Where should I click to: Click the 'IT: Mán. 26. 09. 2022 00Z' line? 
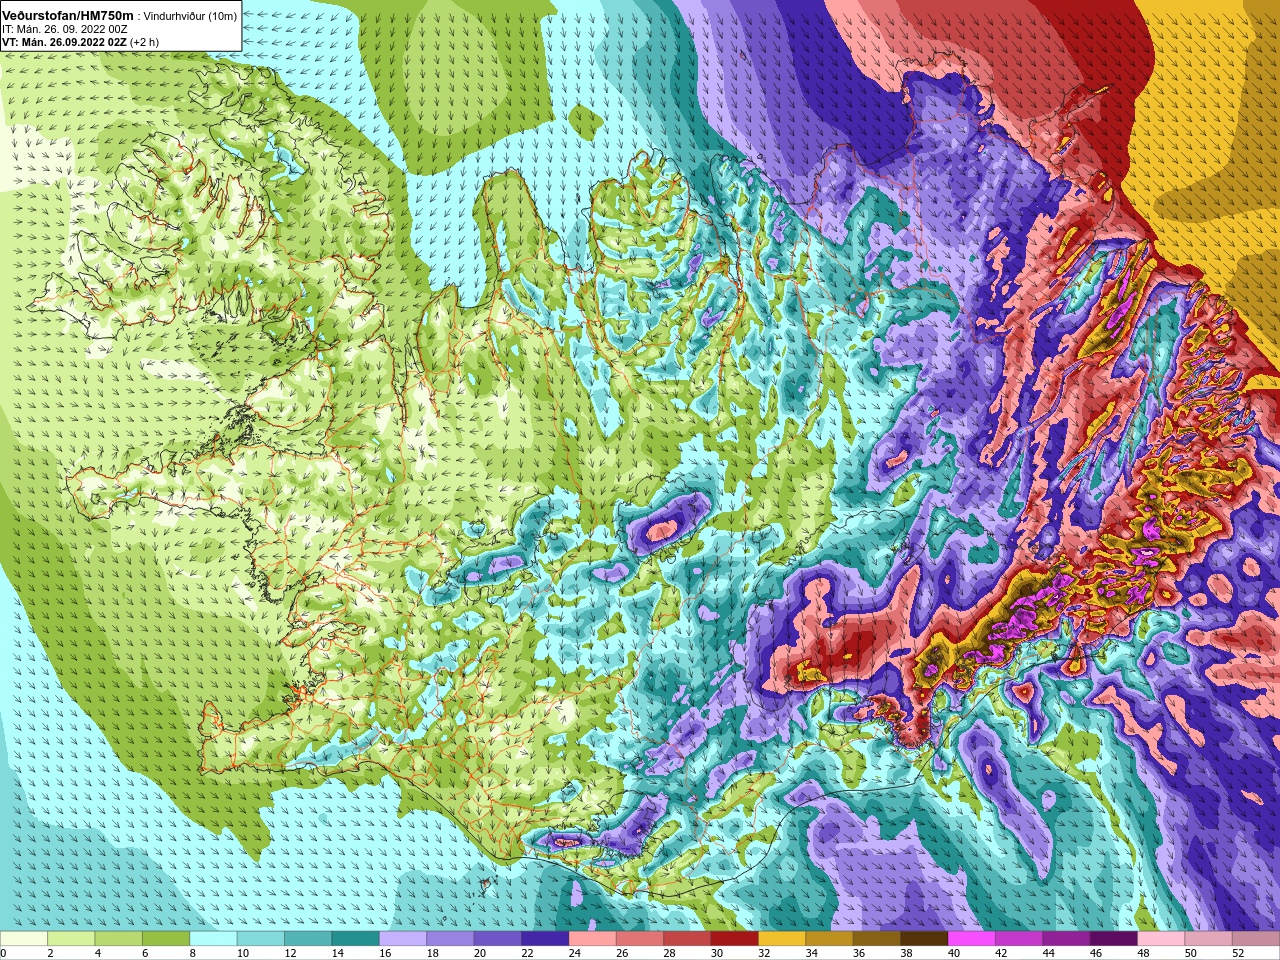point(64,29)
